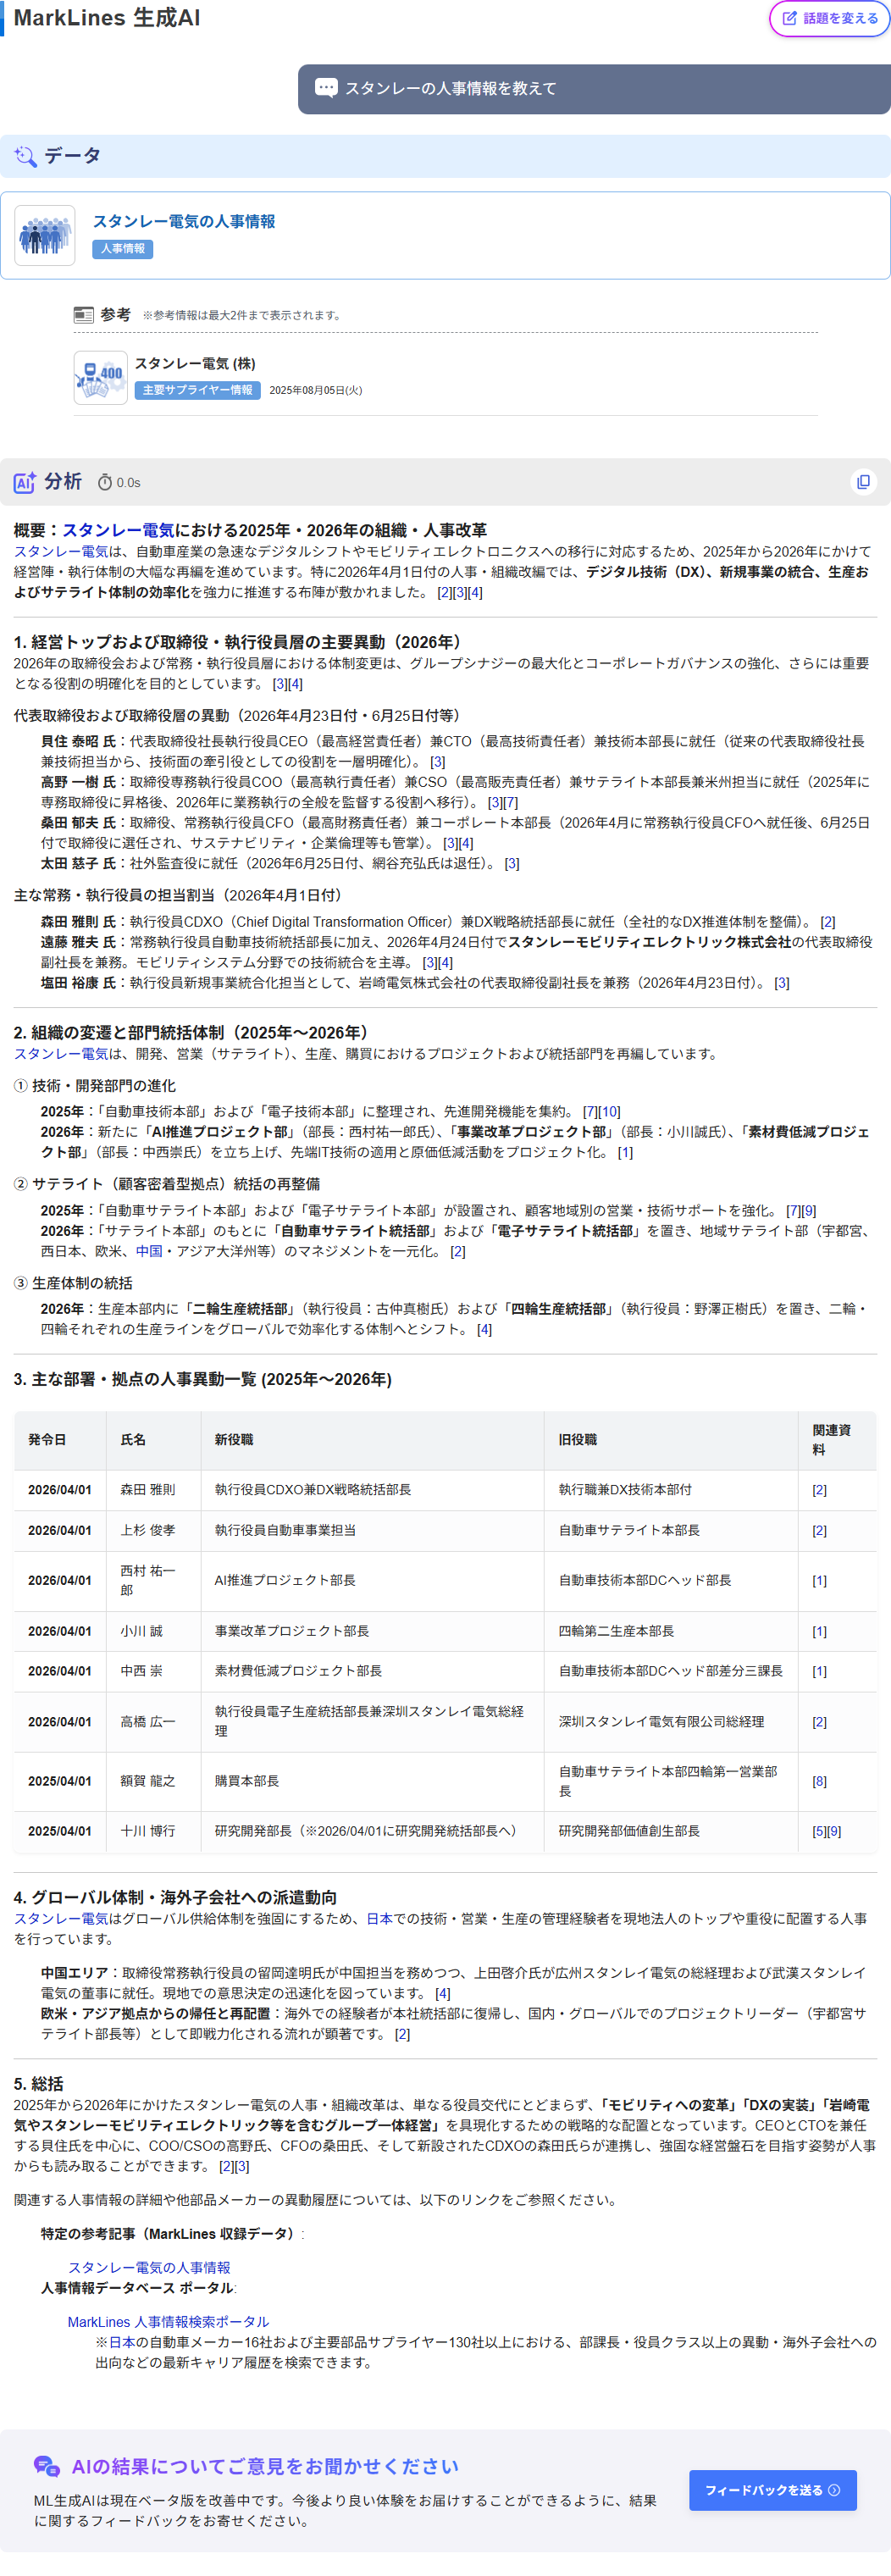891x2576 pixels.
Task: Open スタンレー電気 link in the 概要 heading
Action: [x=118, y=530]
